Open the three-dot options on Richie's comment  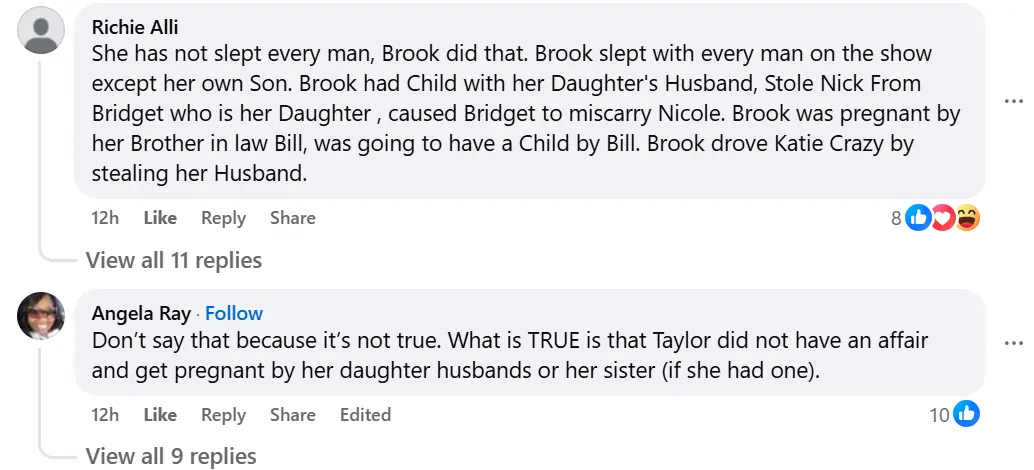pyautogui.click(x=1013, y=101)
